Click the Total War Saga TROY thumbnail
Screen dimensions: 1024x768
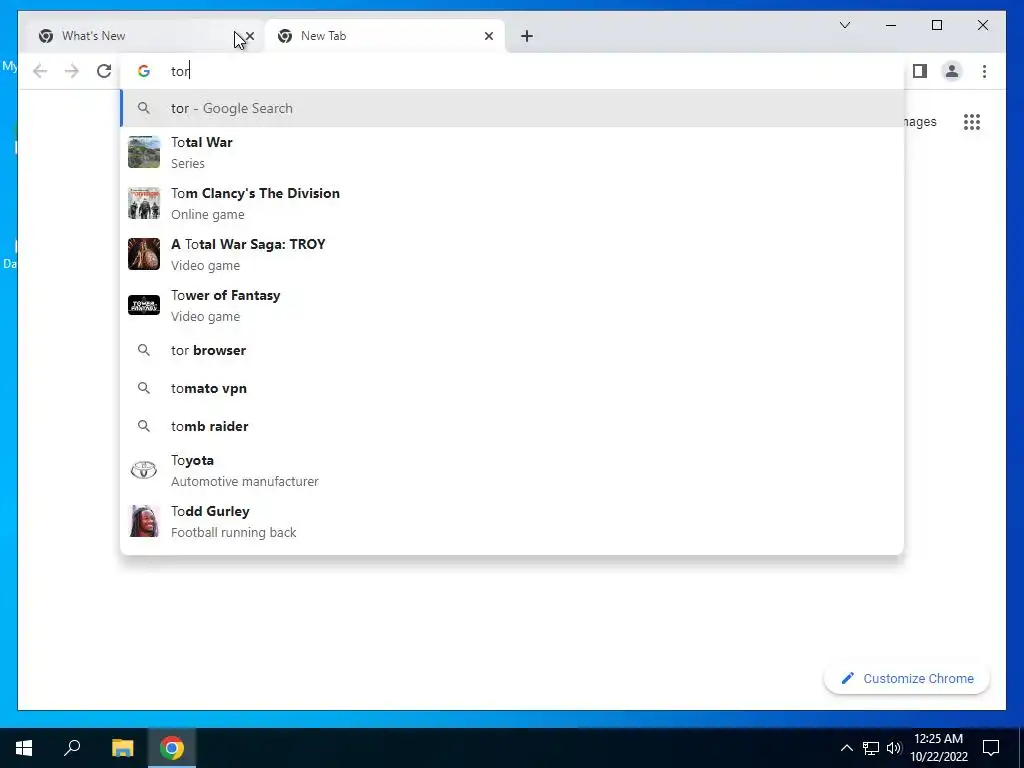click(x=144, y=254)
